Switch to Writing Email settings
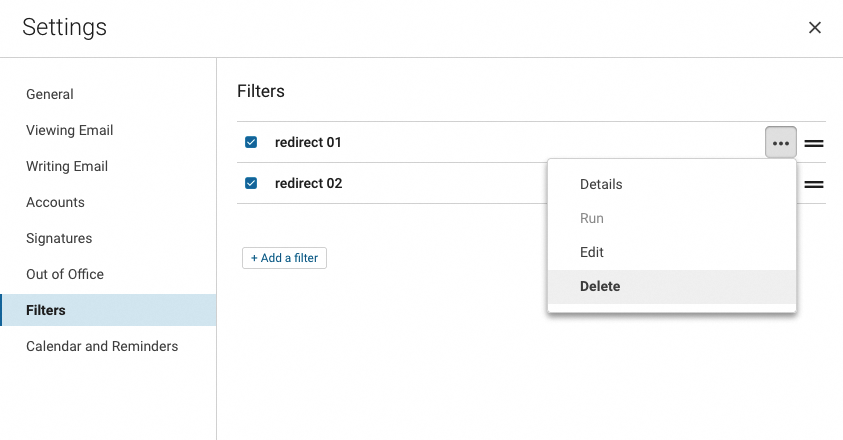 67,167
